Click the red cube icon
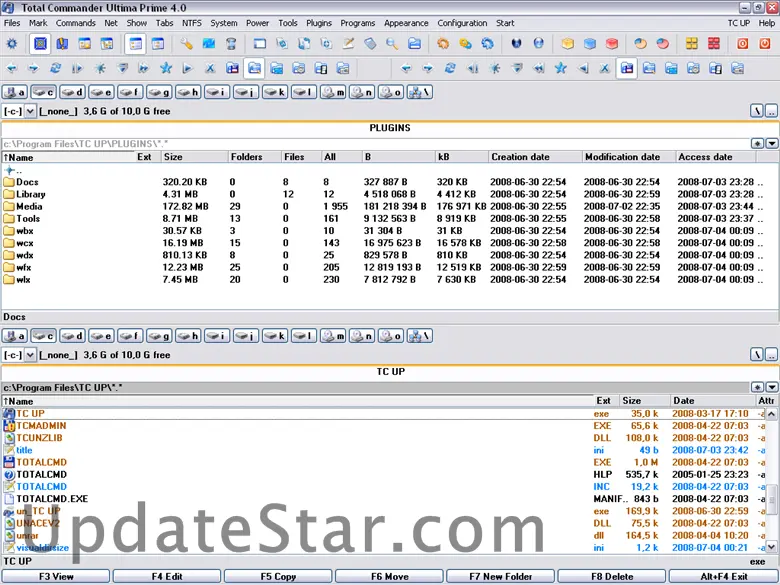Image resolution: width=780 pixels, height=585 pixels. [x=612, y=44]
